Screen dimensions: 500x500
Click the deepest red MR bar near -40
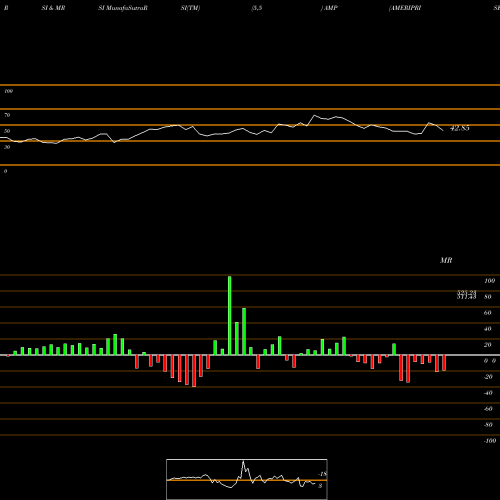tap(194, 371)
